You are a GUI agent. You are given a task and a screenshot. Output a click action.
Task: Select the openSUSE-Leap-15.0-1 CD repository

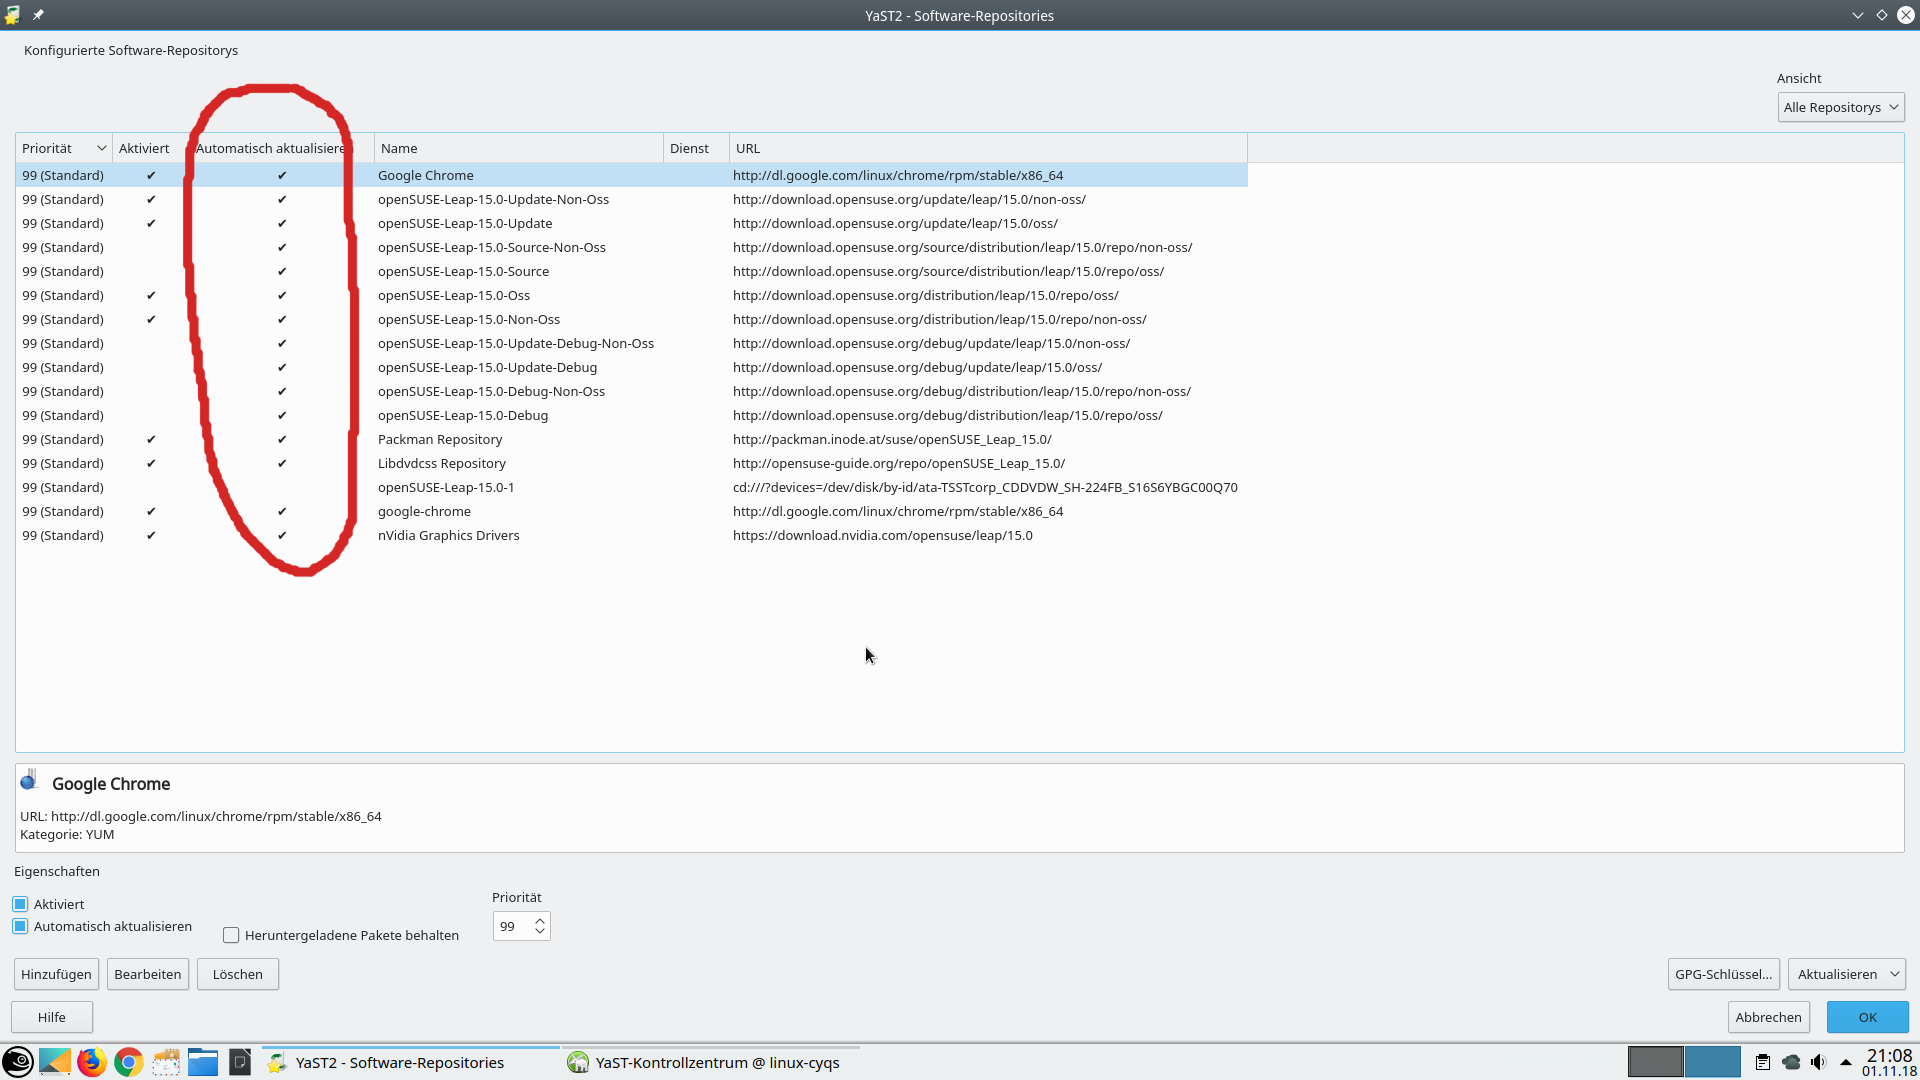click(x=631, y=487)
